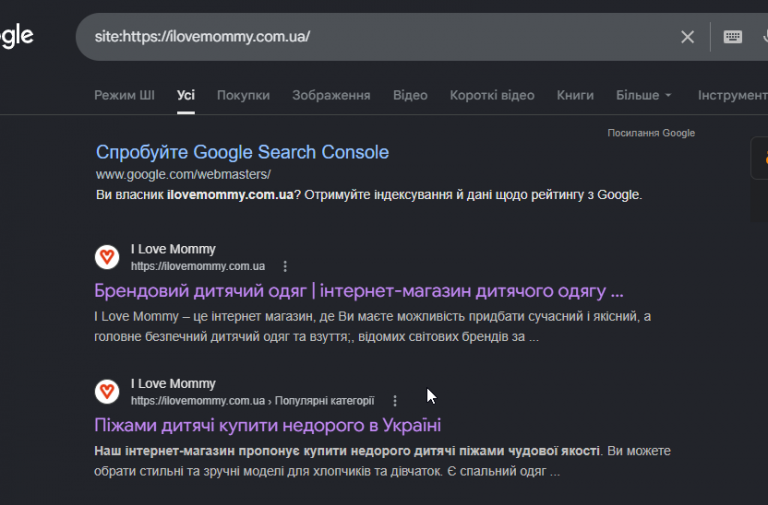768x505 pixels.
Task: Click heart favicon of the Піжами result
Action: [x=107, y=391]
